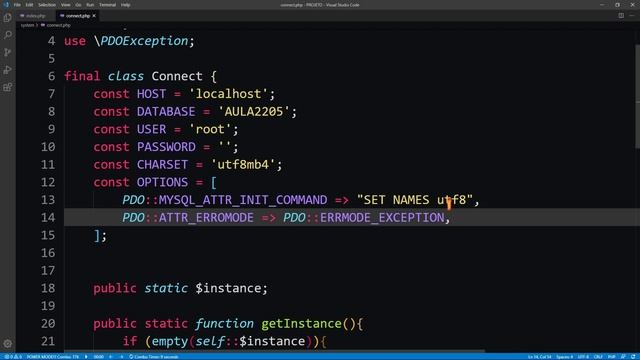Click line number 14 in gutter

pos(48,218)
